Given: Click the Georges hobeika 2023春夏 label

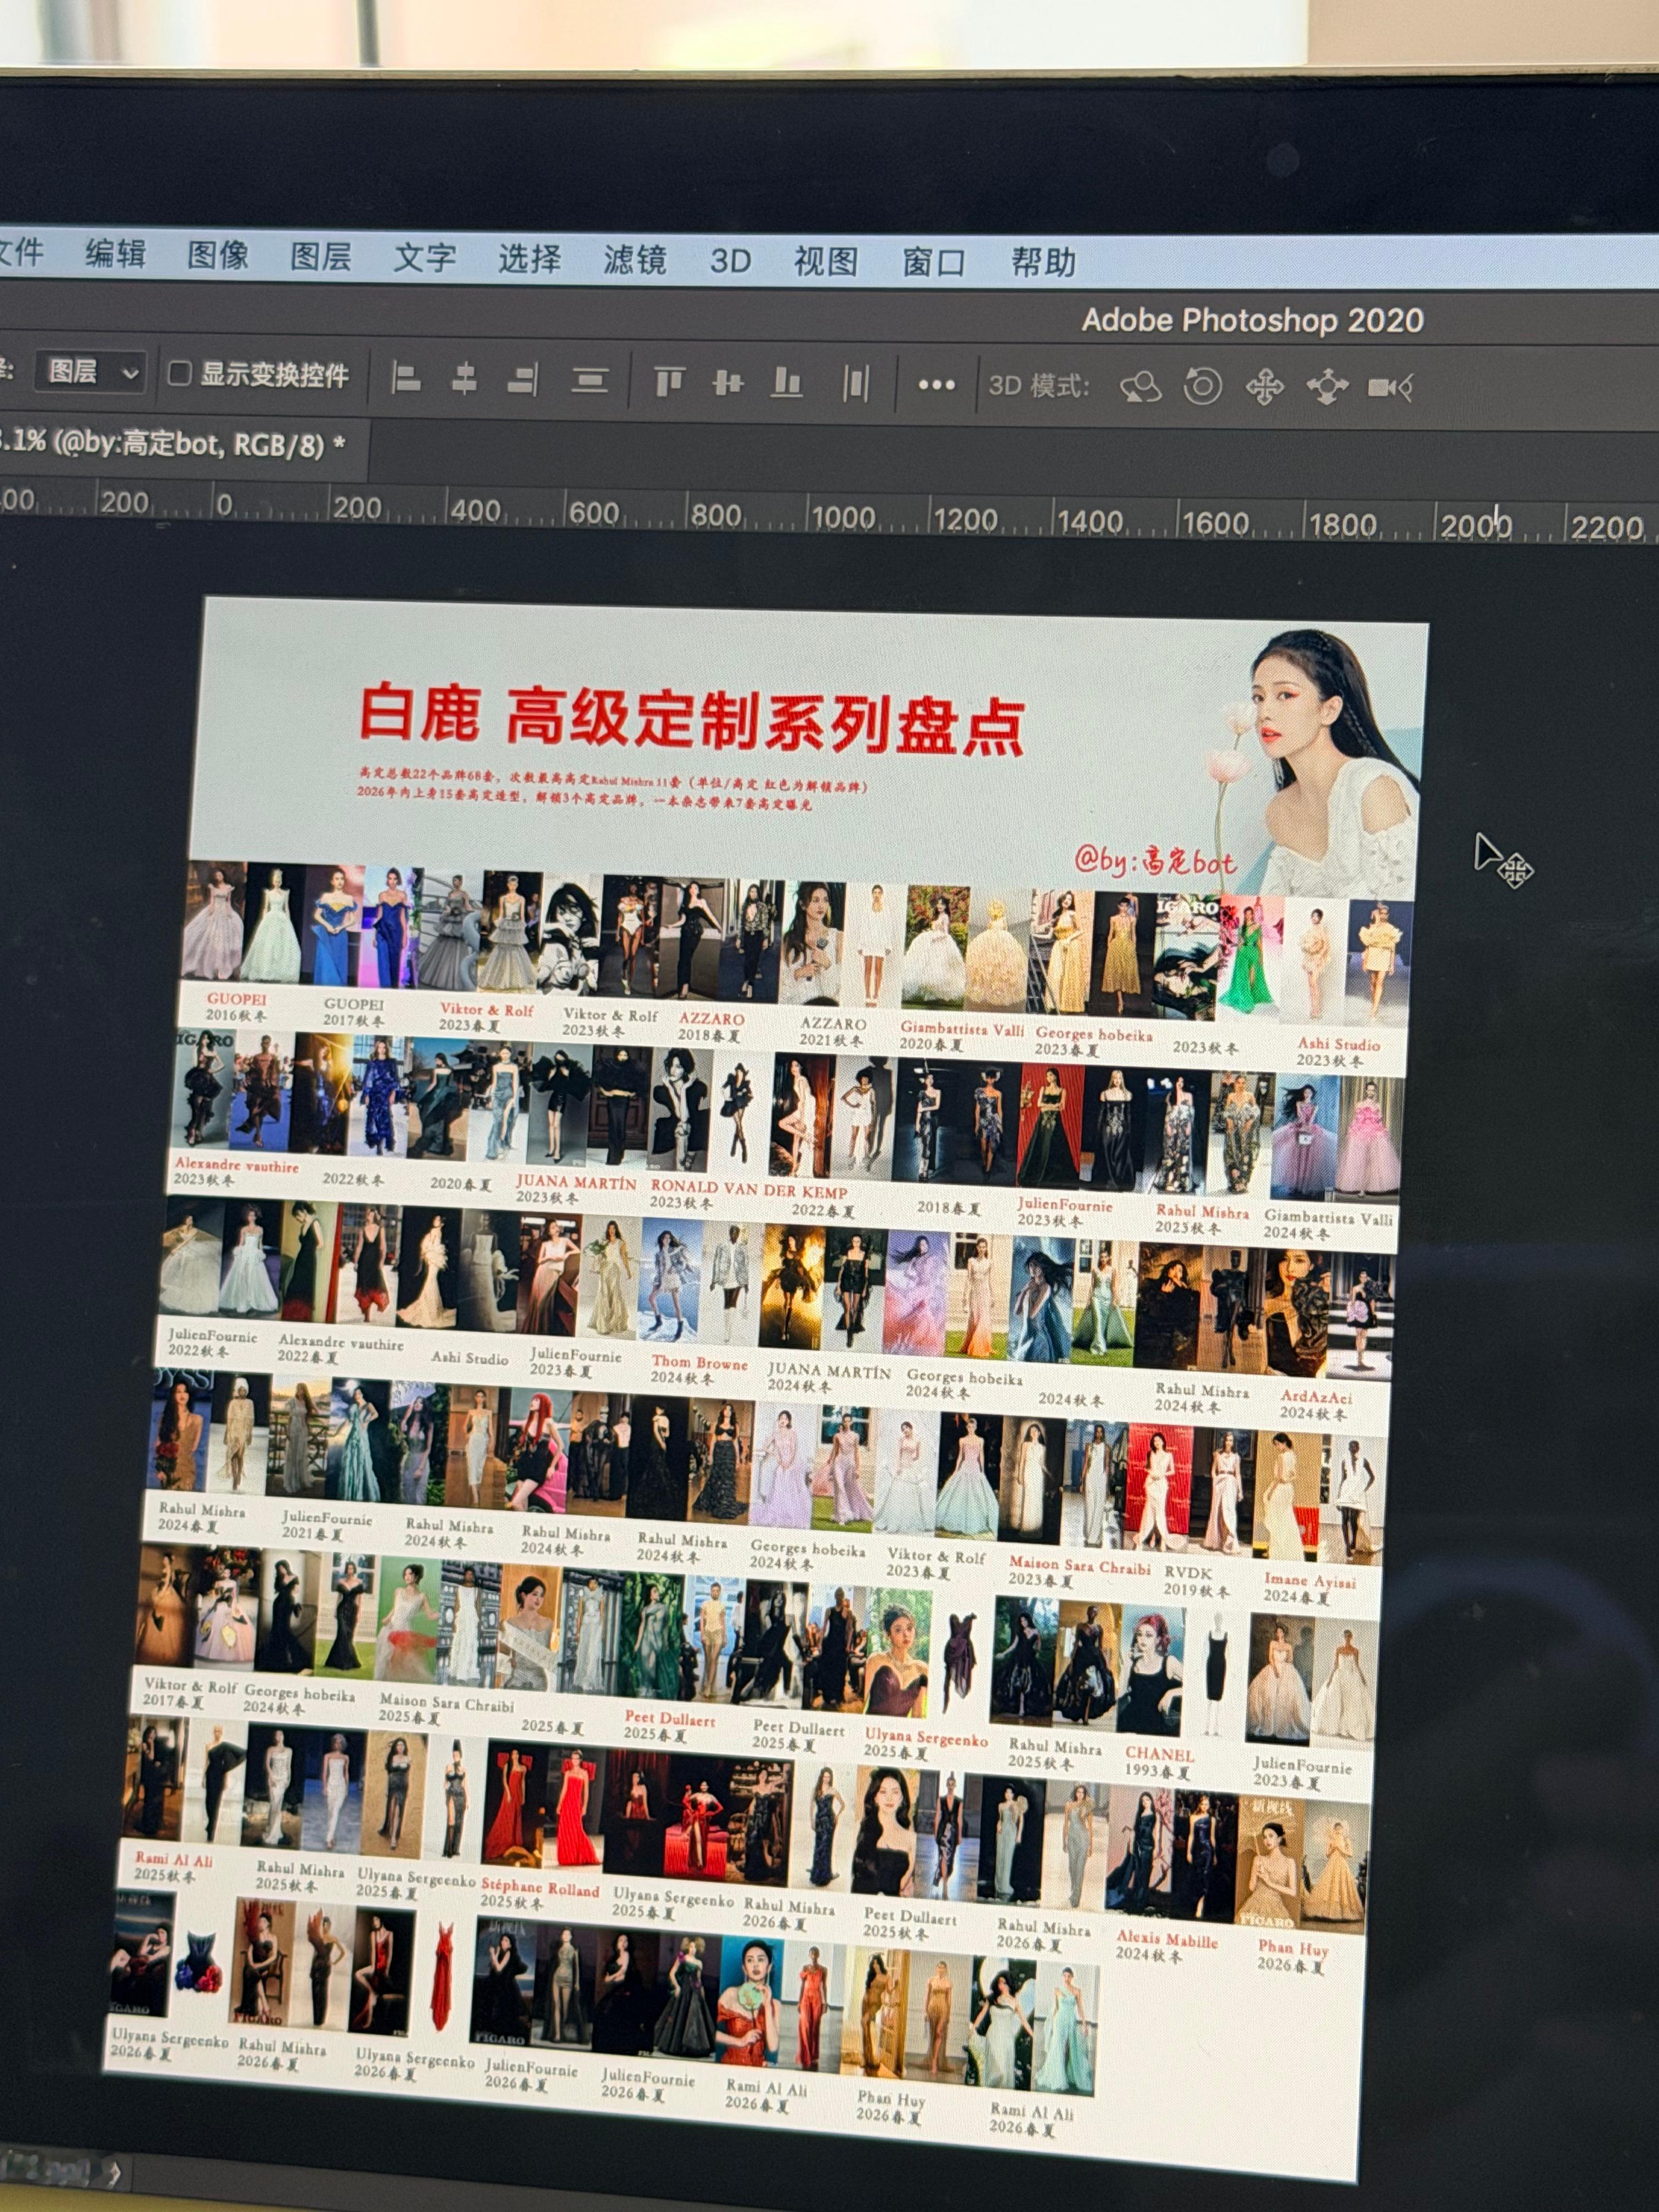Looking at the screenshot, I should pos(1094,1041).
